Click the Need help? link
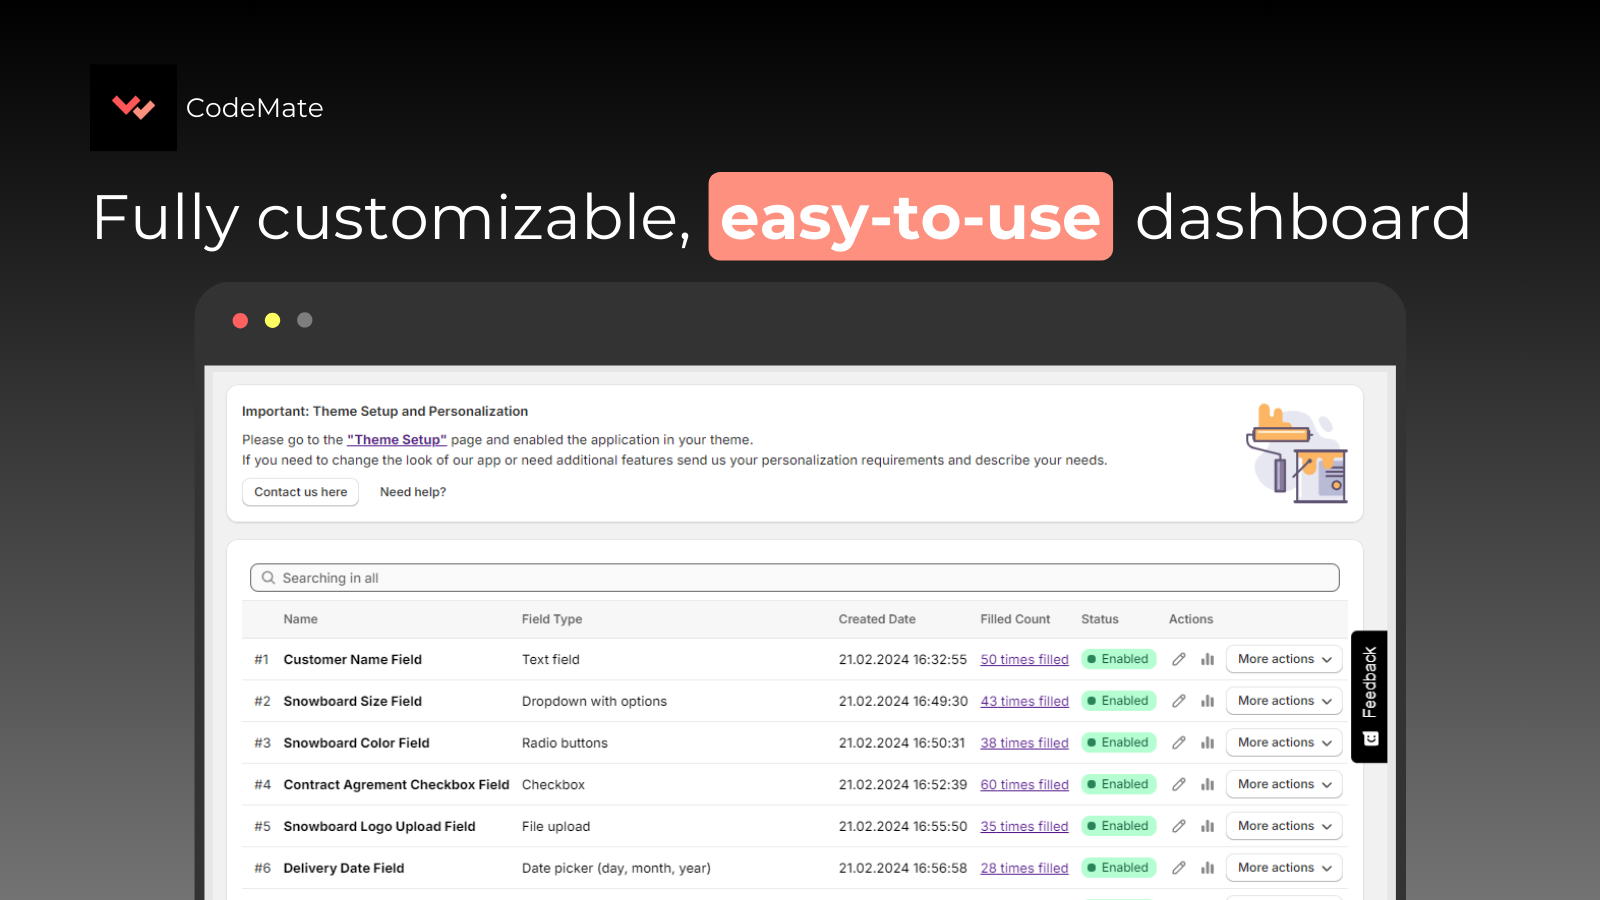This screenshot has width=1600, height=900. (412, 491)
